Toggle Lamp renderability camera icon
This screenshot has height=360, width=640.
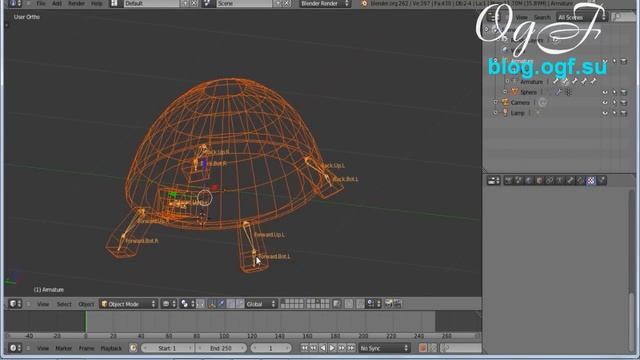point(624,113)
